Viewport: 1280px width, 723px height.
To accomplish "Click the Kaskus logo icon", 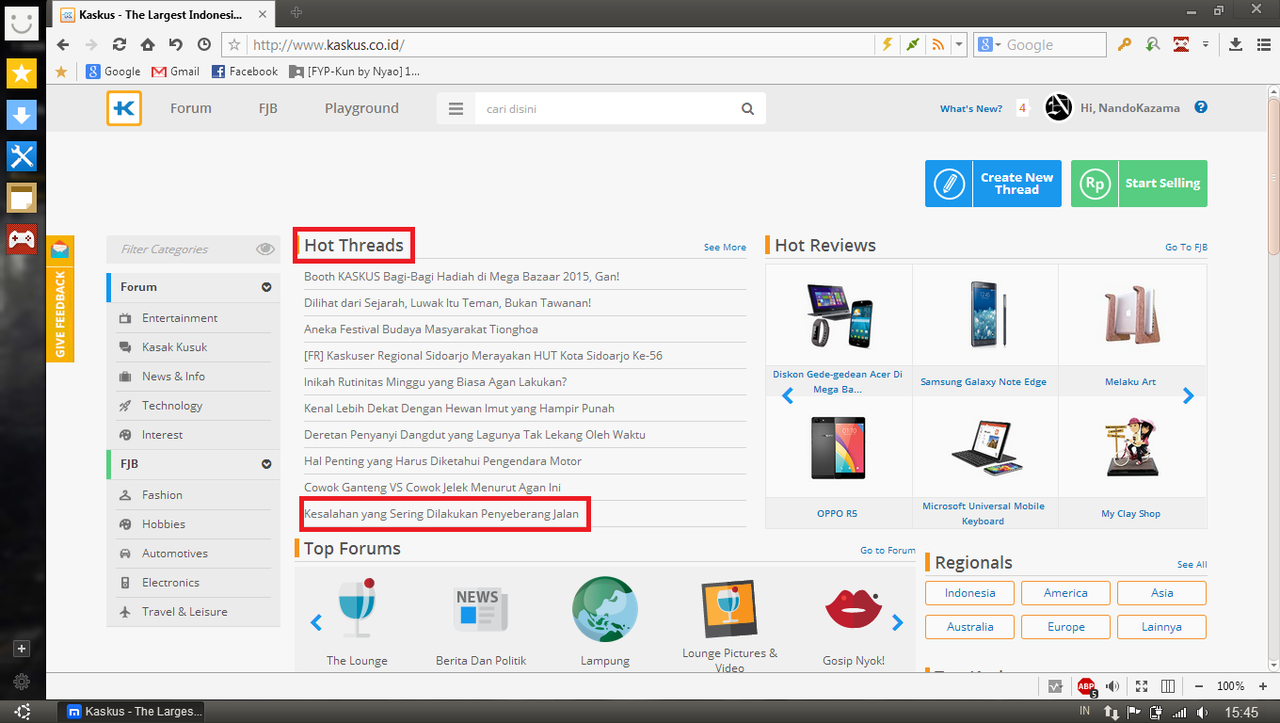I will point(125,108).
